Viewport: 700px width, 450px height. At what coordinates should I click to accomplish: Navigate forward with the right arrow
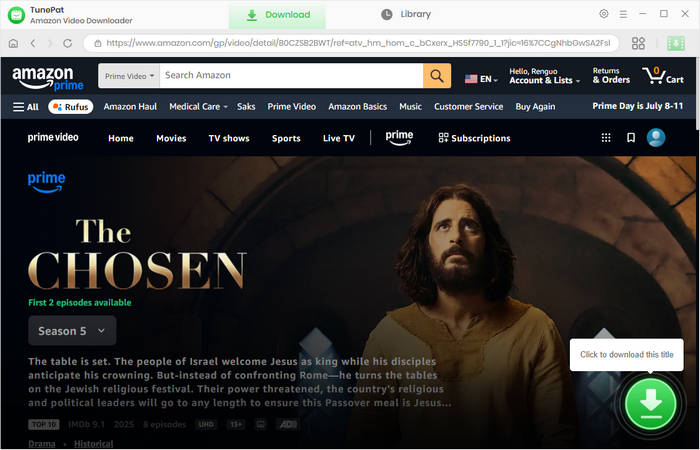pyautogui.click(x=50, y=43)
